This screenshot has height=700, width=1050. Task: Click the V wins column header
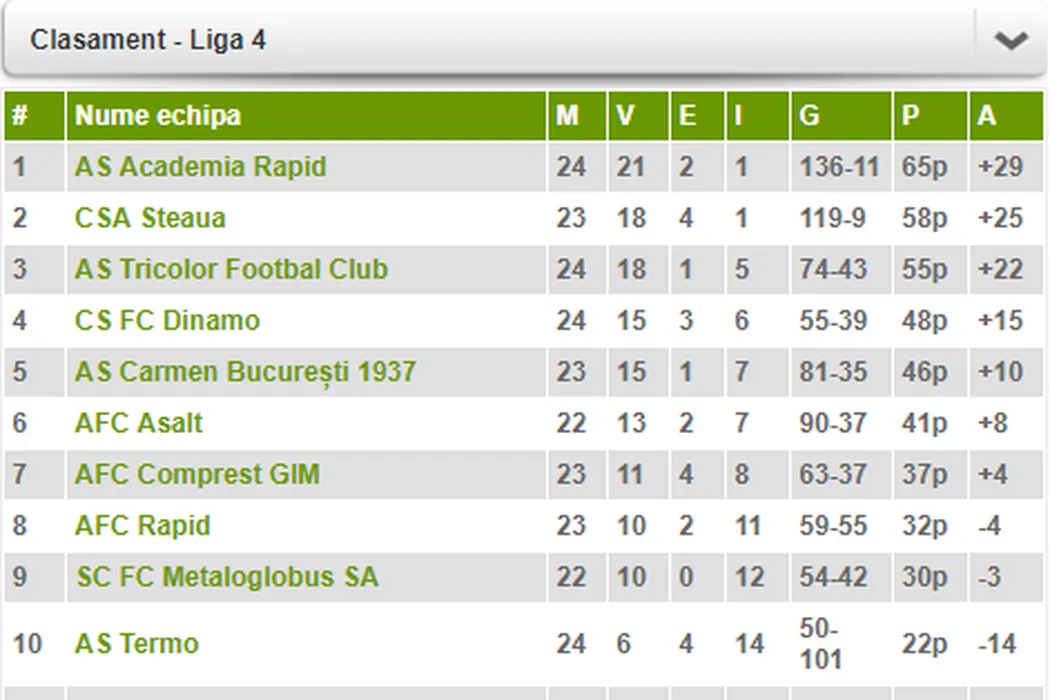point(626,116)
